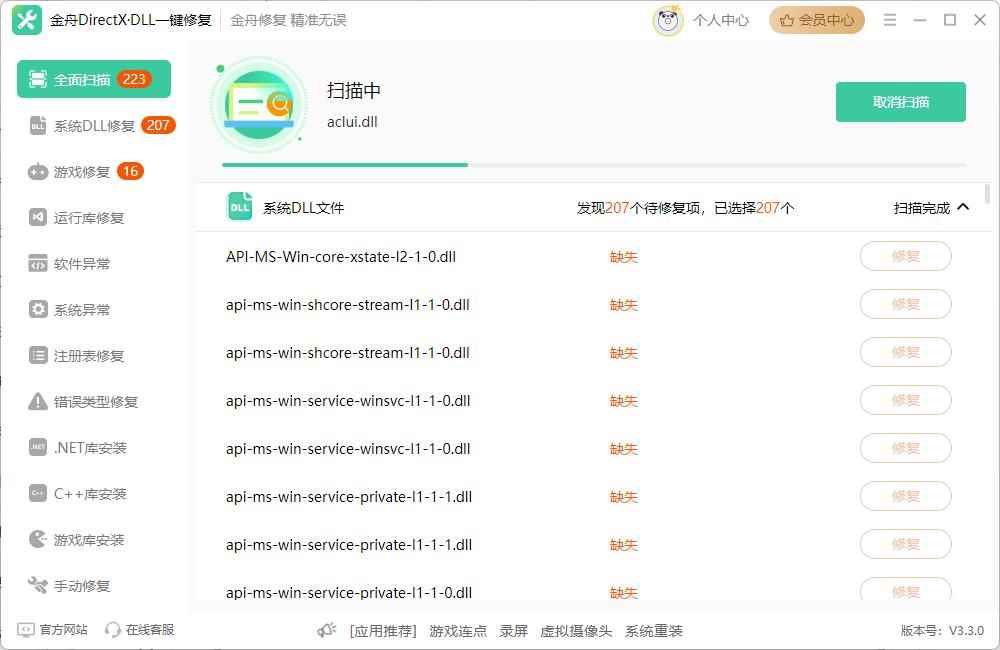Click the 手动修复 manual repair wrench icon
This screenshot has height=650, width=1000.
(x=37, y=585)
